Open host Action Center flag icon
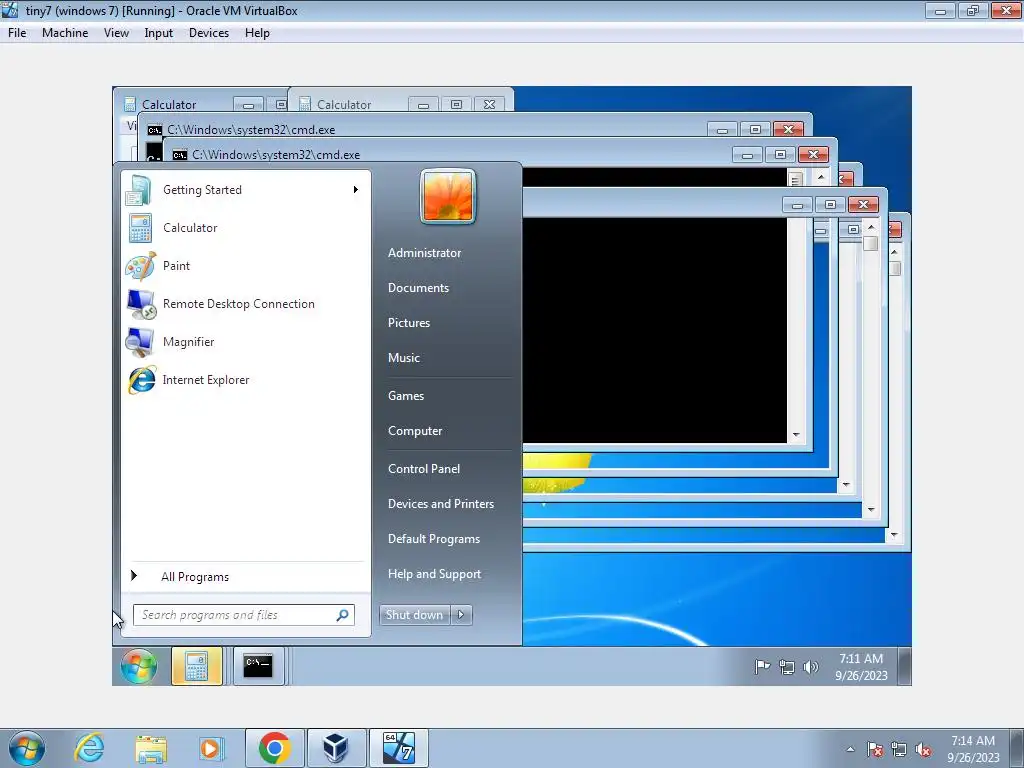The height and width of the screenshot is (768, 1024). pos(874,749)
